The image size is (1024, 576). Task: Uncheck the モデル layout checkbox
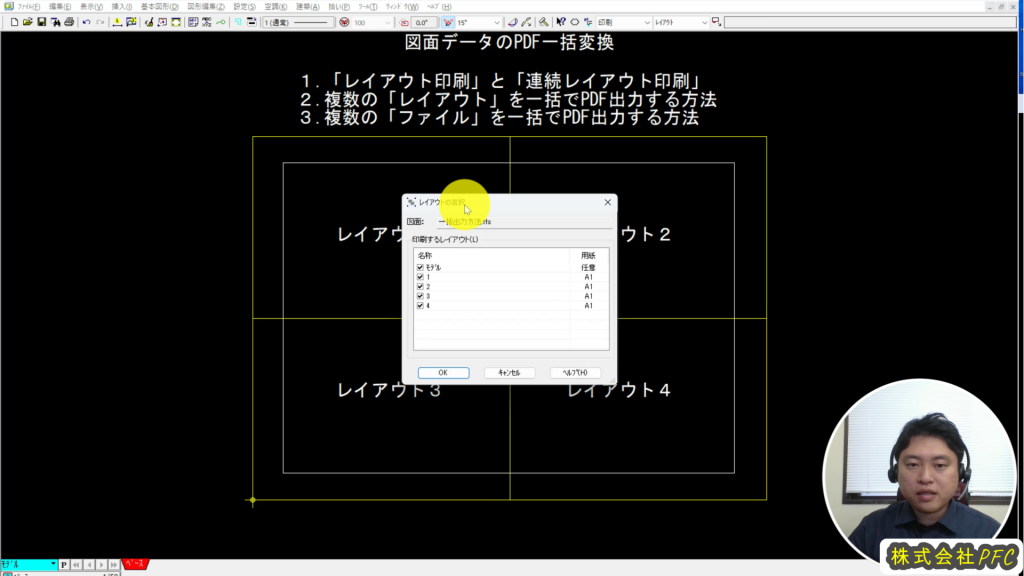(x=420, y=268)
